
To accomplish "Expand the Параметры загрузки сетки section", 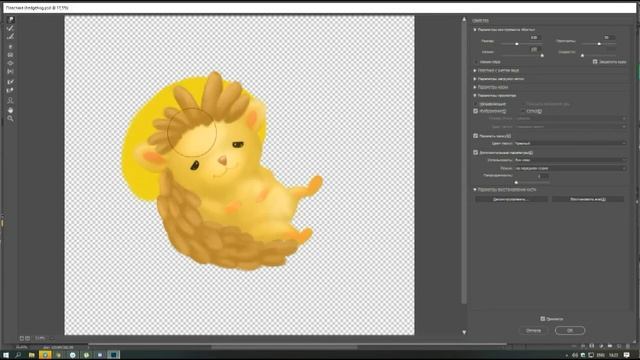I will tap(475, 79).
